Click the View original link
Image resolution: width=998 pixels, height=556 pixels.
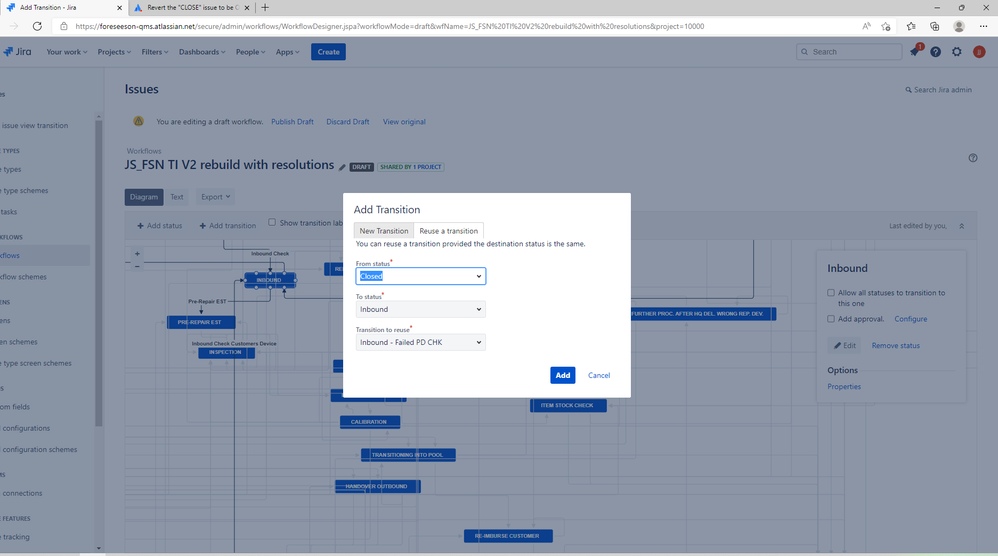[x=404, y=122]
